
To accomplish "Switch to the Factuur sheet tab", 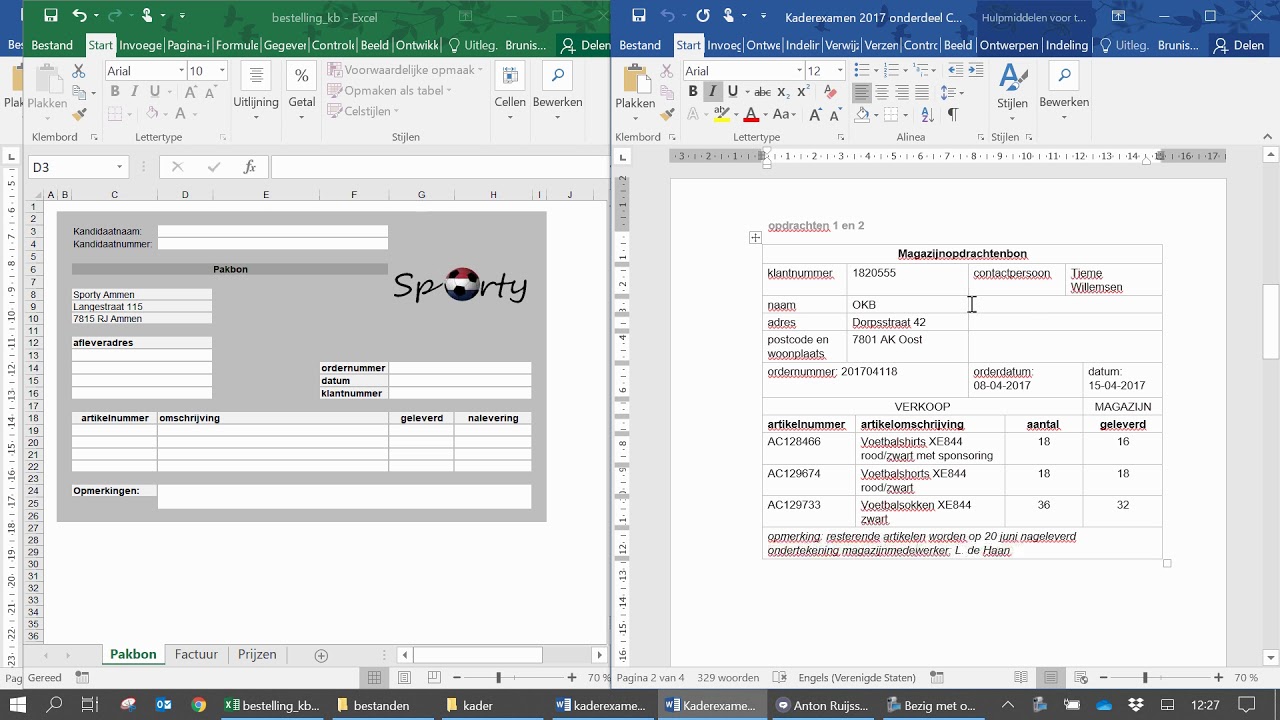I will coord(196,655).
